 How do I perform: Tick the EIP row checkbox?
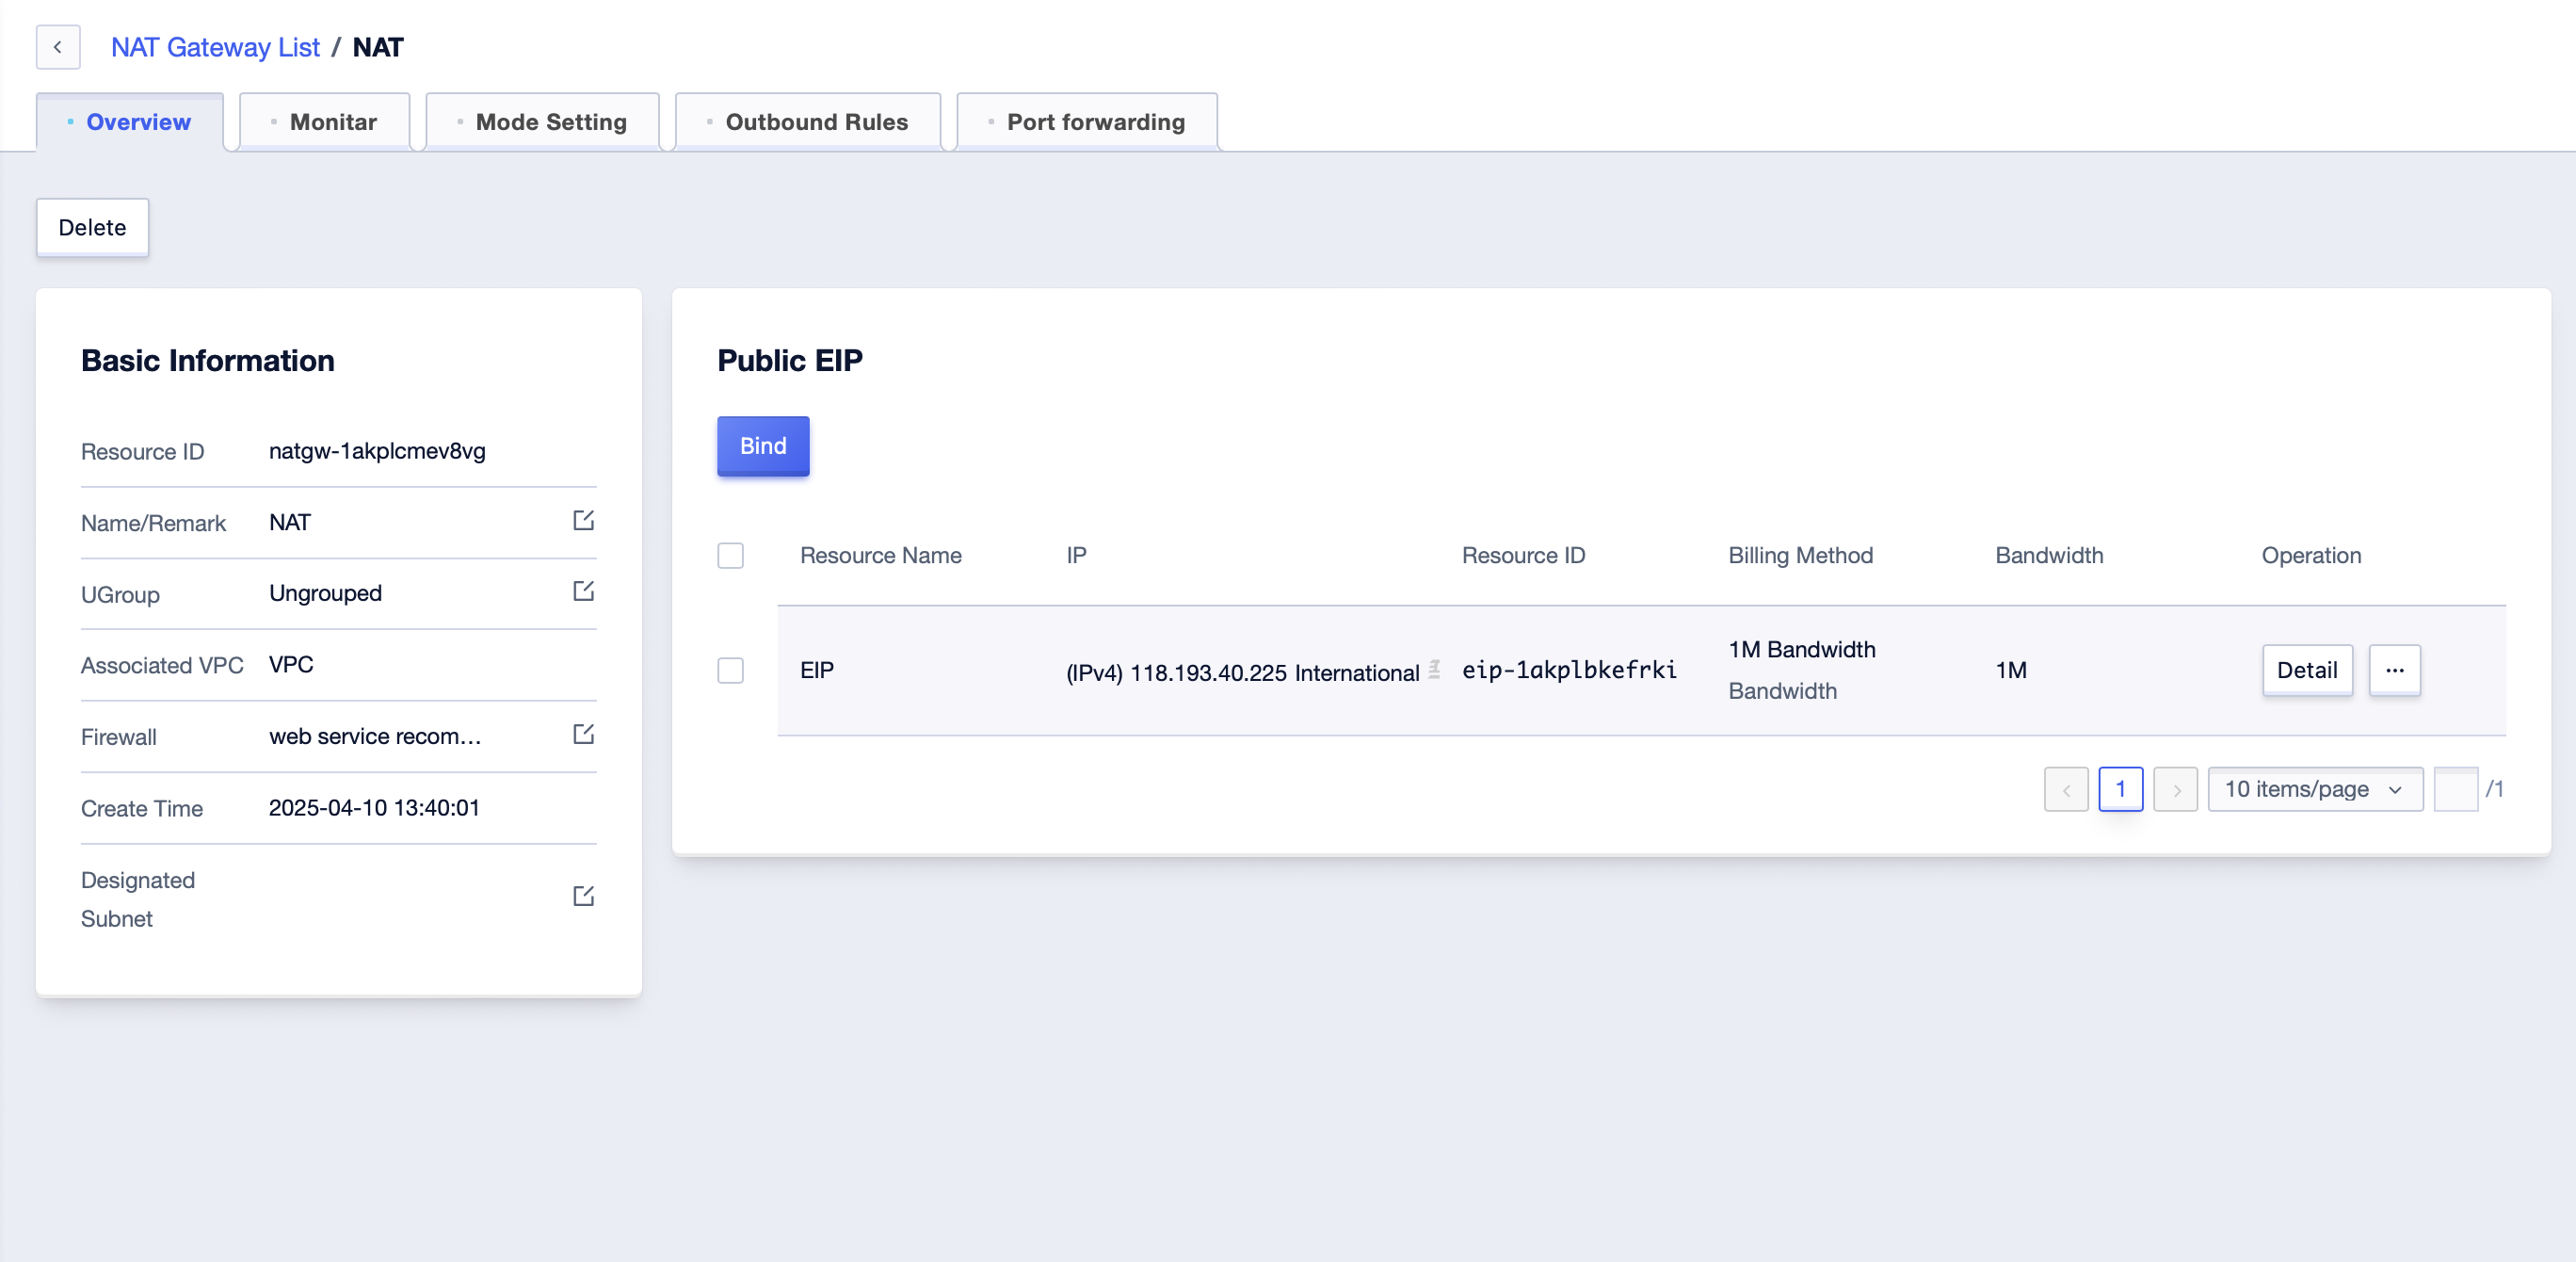pyautogui.click(x=730, y=670)
